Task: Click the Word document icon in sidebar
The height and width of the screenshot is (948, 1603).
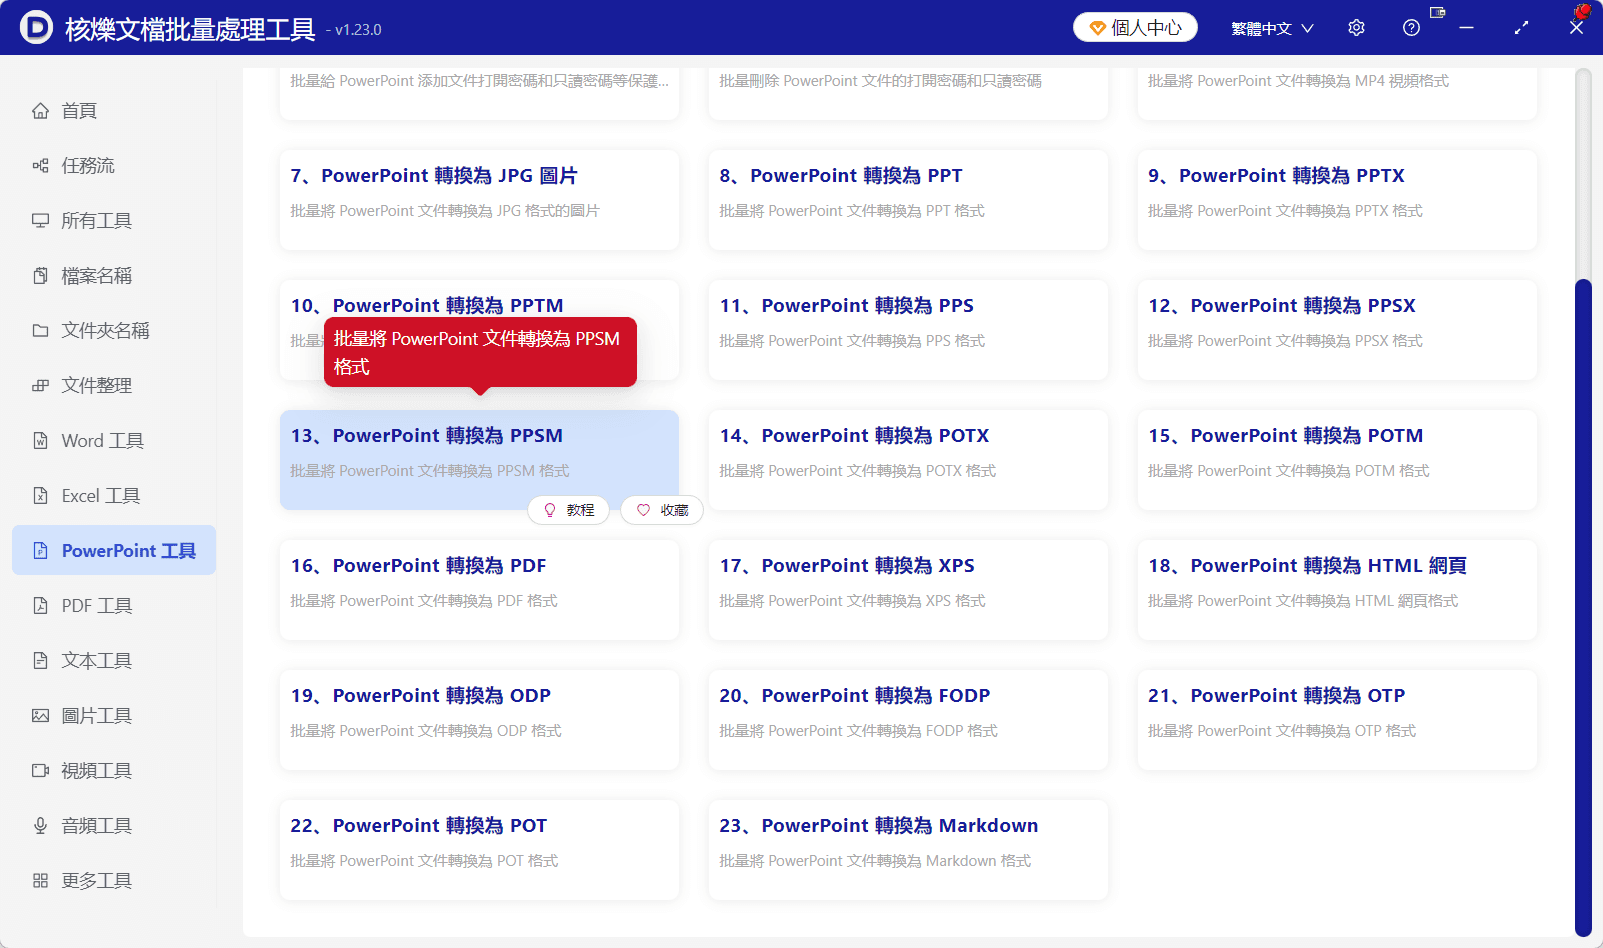Action: [40, 441]
